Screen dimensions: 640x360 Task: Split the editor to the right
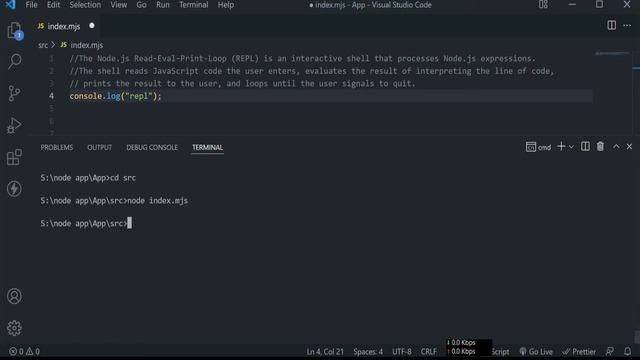tap(611, 25)
